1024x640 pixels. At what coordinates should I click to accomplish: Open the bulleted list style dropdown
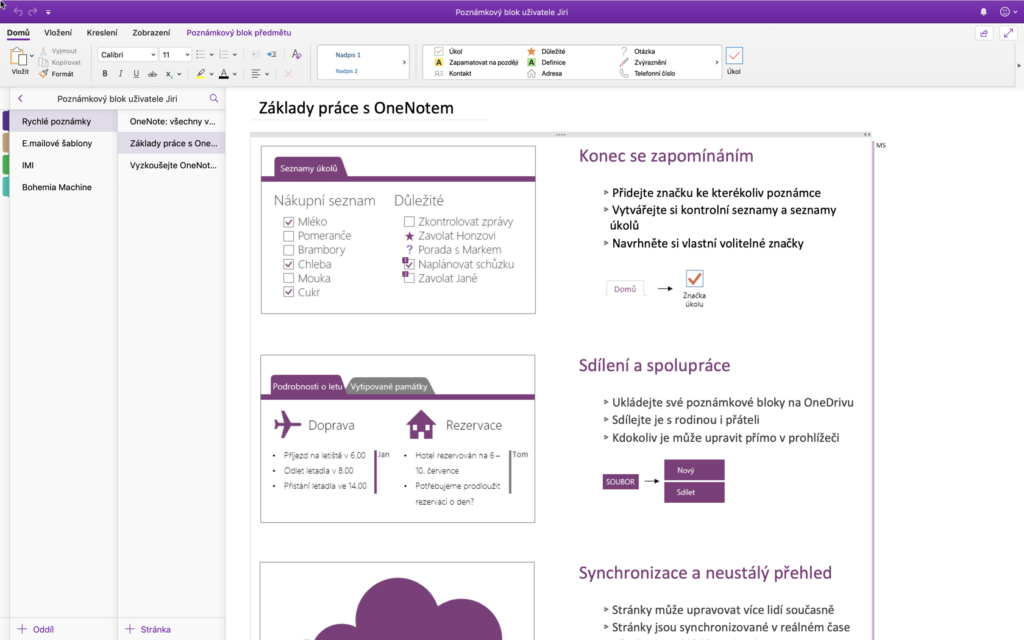(x=211, y=55)
